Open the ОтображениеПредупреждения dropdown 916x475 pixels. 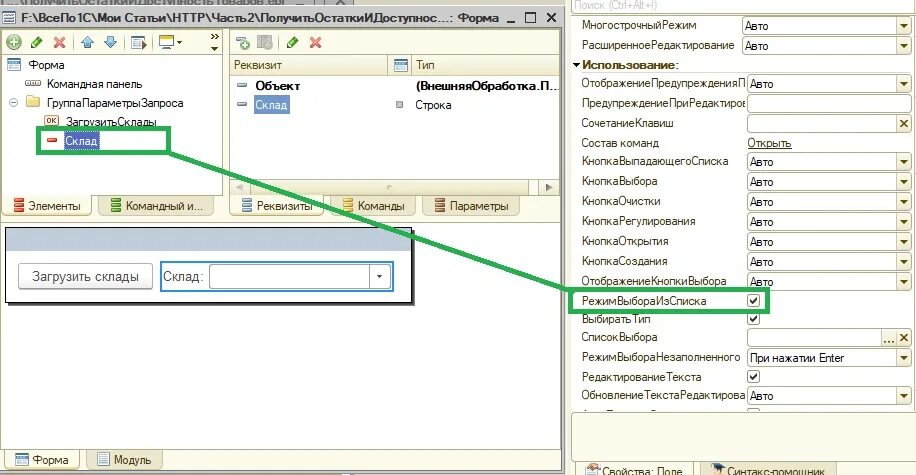click(904, 84)
